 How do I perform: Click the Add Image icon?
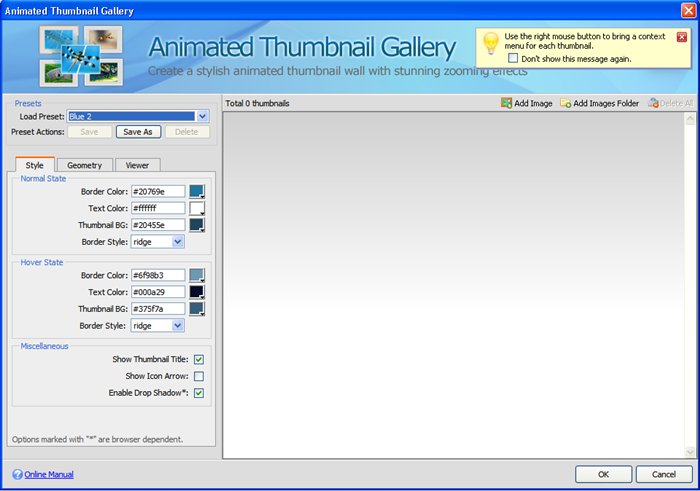[x=506, y=103]
